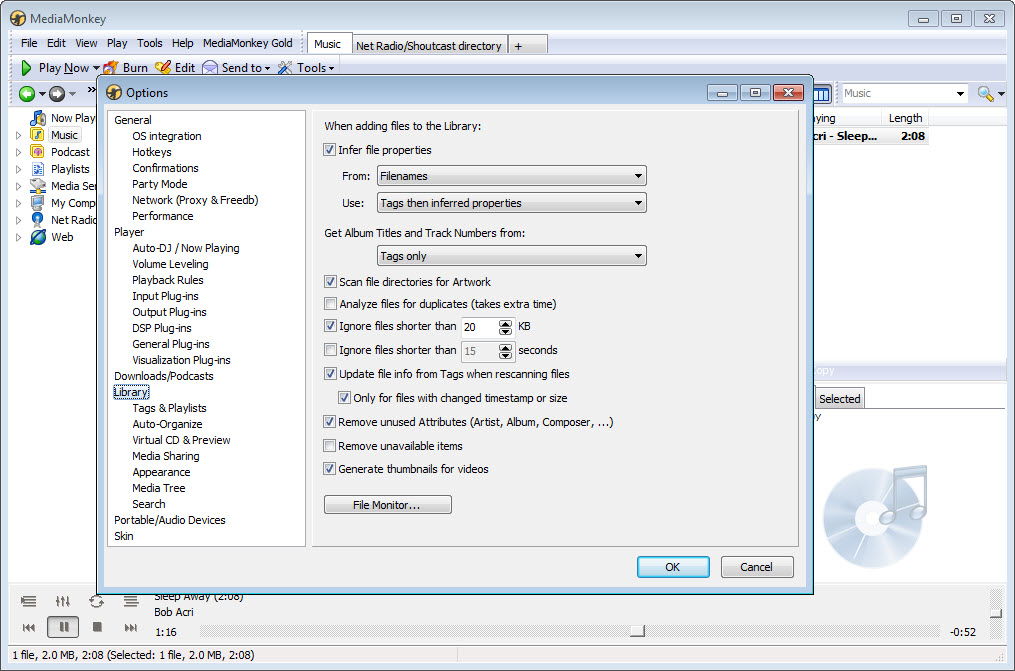
Task: Click the Media Servers icon in tree
Action: (38, 186)
